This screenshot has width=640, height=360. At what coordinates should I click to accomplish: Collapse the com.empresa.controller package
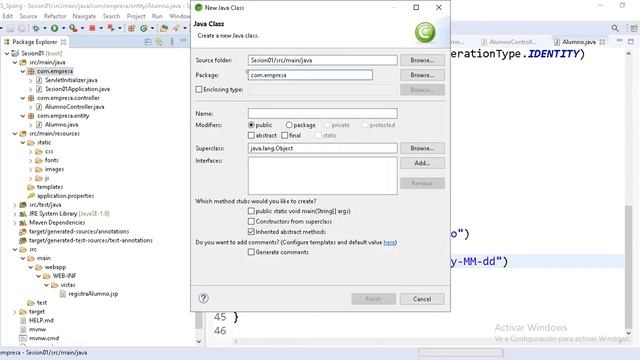23,98
